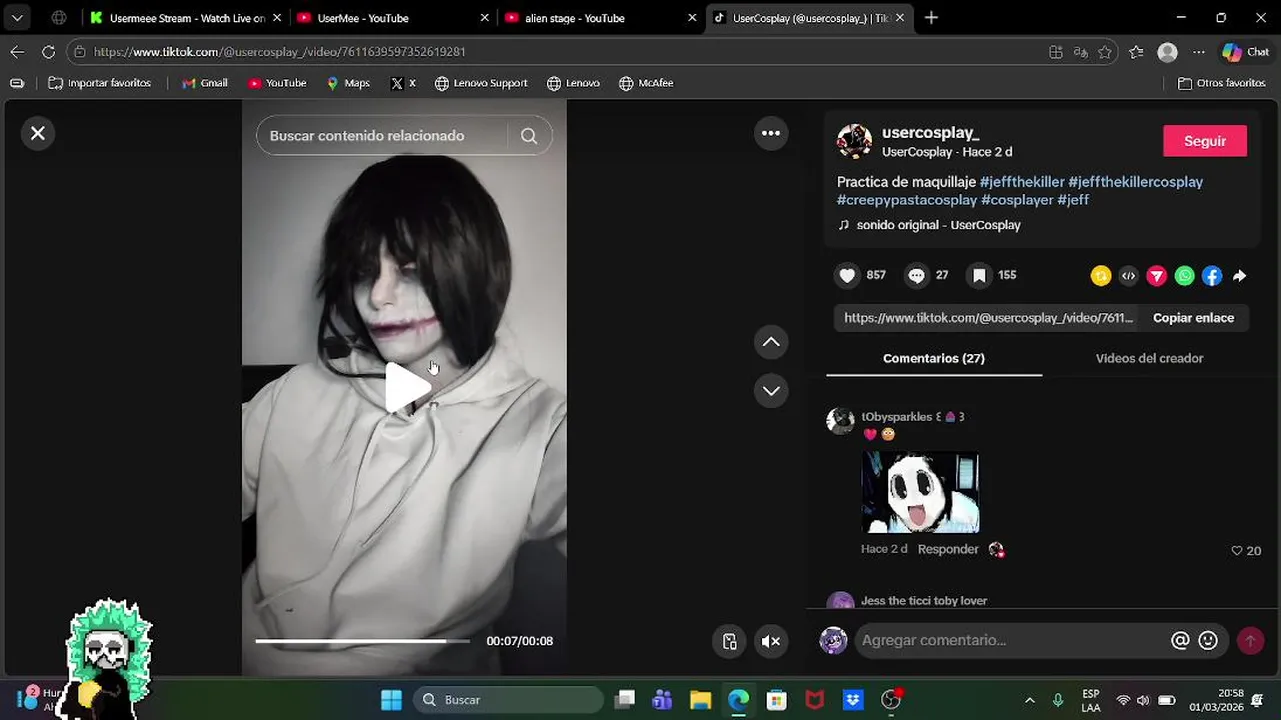Close the video viewer with the X
1281x720 pixels.
38,133
